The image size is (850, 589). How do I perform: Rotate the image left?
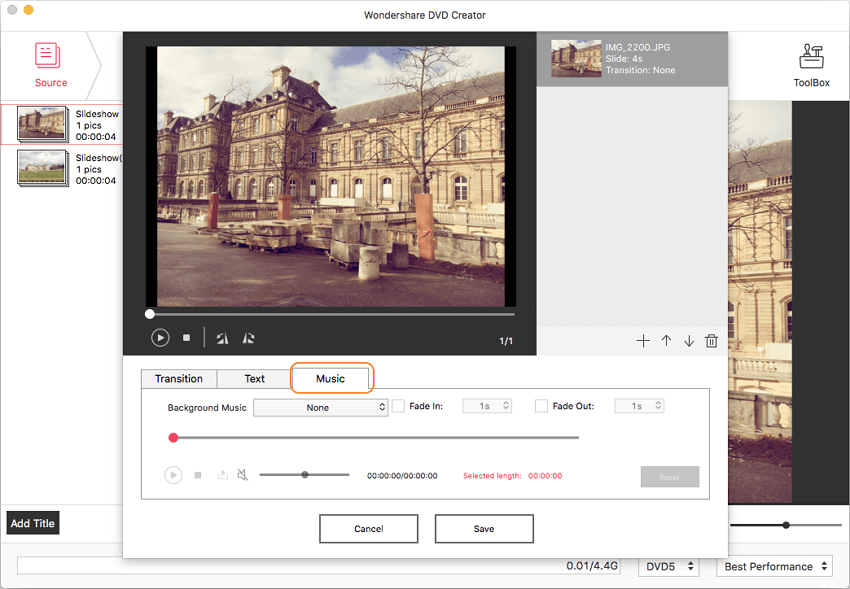(222, 338)
